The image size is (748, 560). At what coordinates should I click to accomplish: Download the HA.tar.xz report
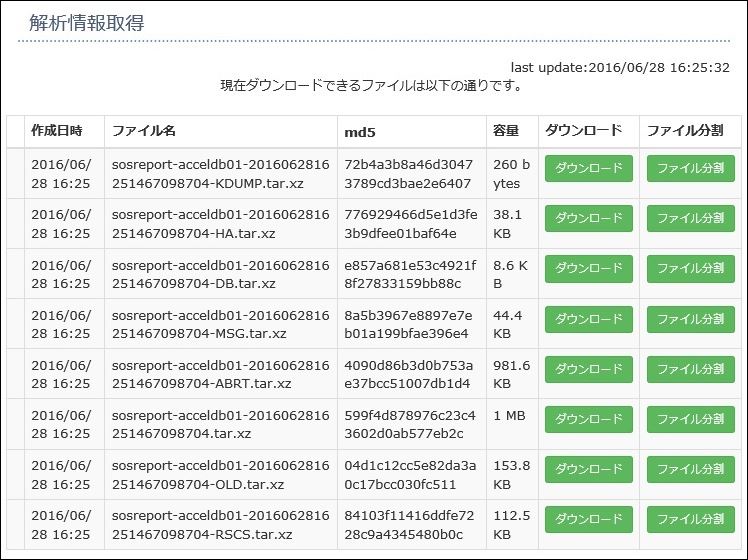(x=589, y=218)
